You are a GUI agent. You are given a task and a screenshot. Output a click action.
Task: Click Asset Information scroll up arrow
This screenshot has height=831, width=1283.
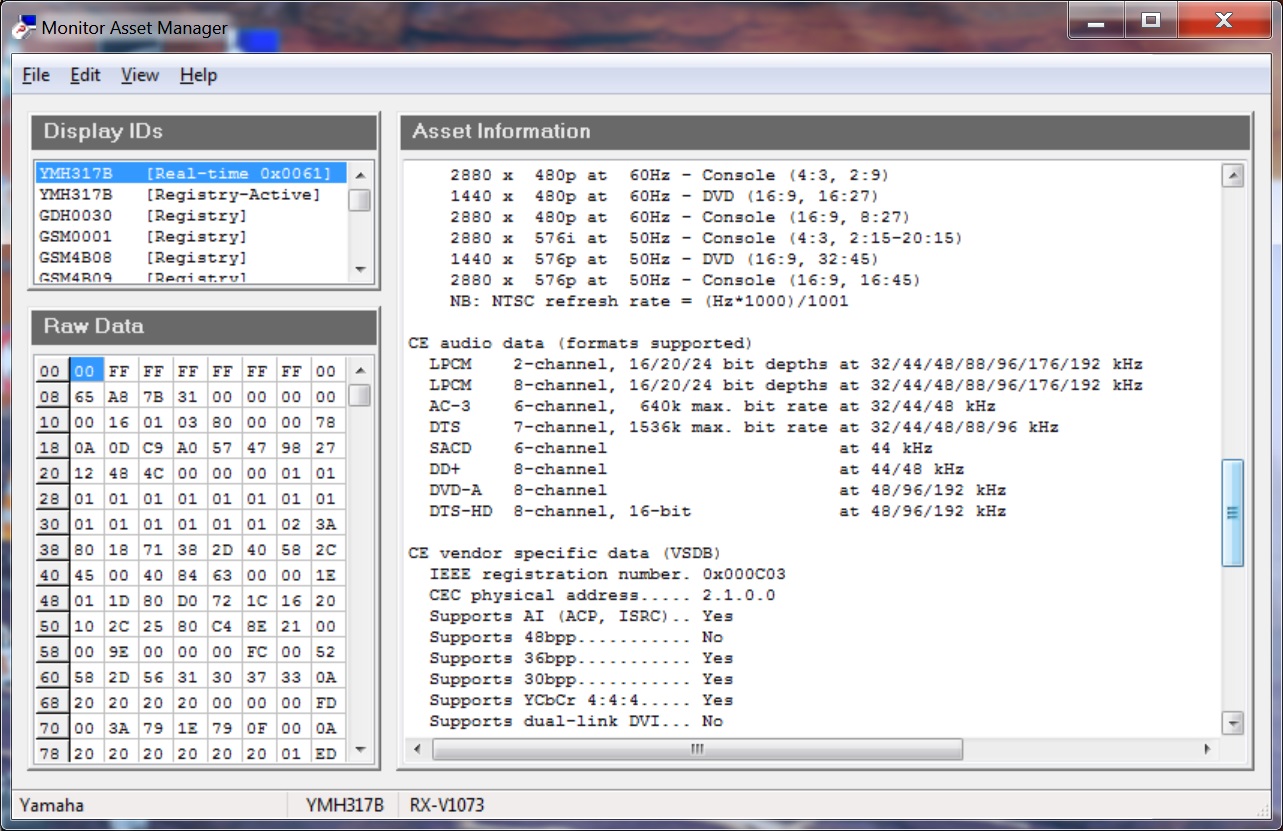tap(1233, 177)
